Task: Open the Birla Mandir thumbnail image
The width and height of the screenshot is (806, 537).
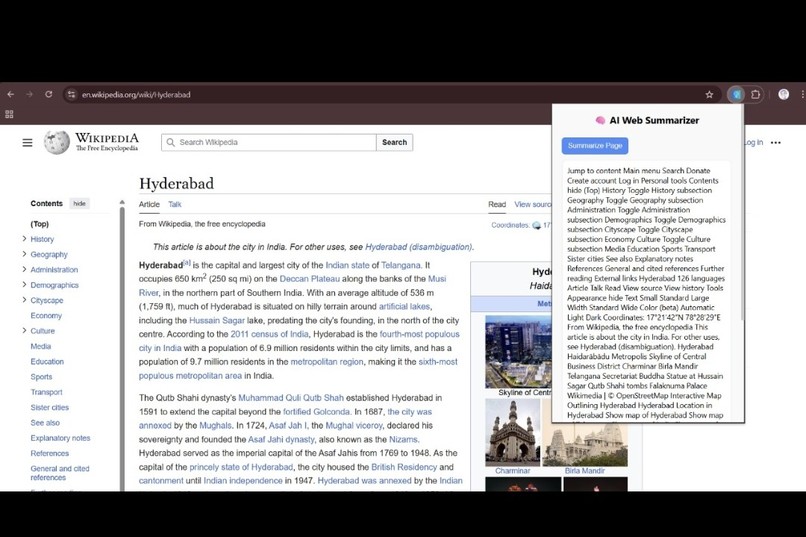Action: tap(585, 445)
